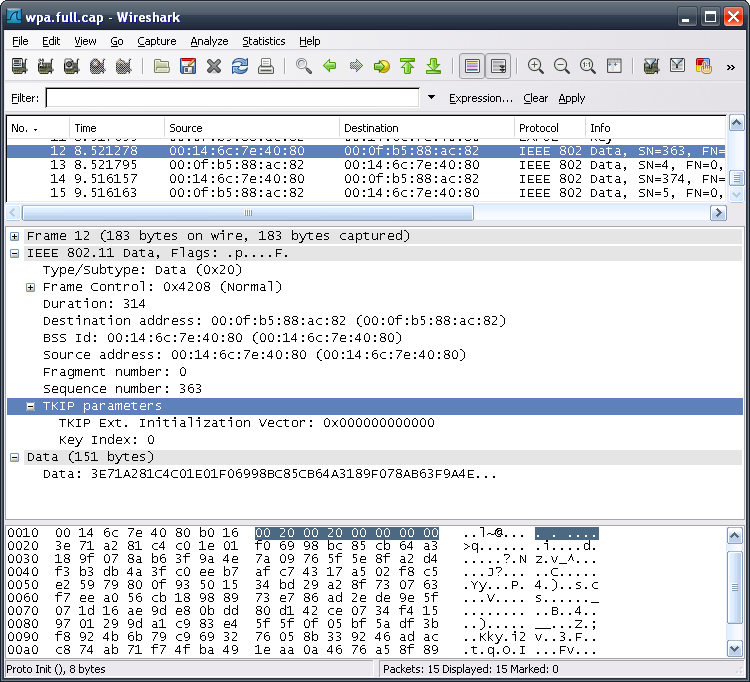Reset zoom to normal size icon
This screenshot has width=750, height=682.
[x=587, y=66]
